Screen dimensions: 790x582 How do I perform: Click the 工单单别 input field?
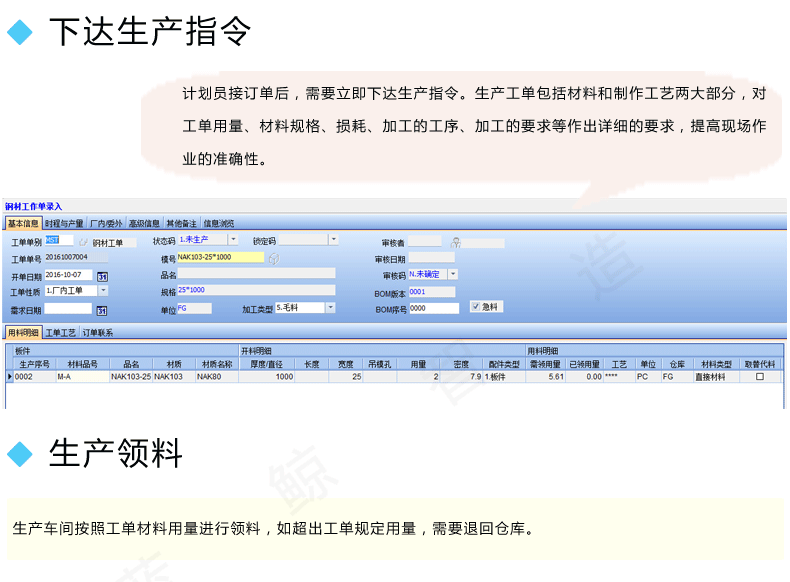click(59, 240)
